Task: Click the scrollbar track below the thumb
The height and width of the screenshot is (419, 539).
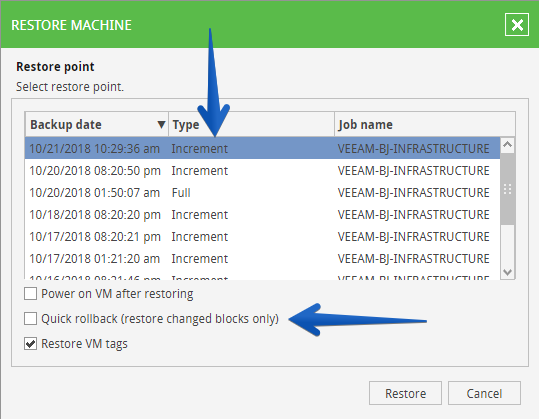Action: 507,245
